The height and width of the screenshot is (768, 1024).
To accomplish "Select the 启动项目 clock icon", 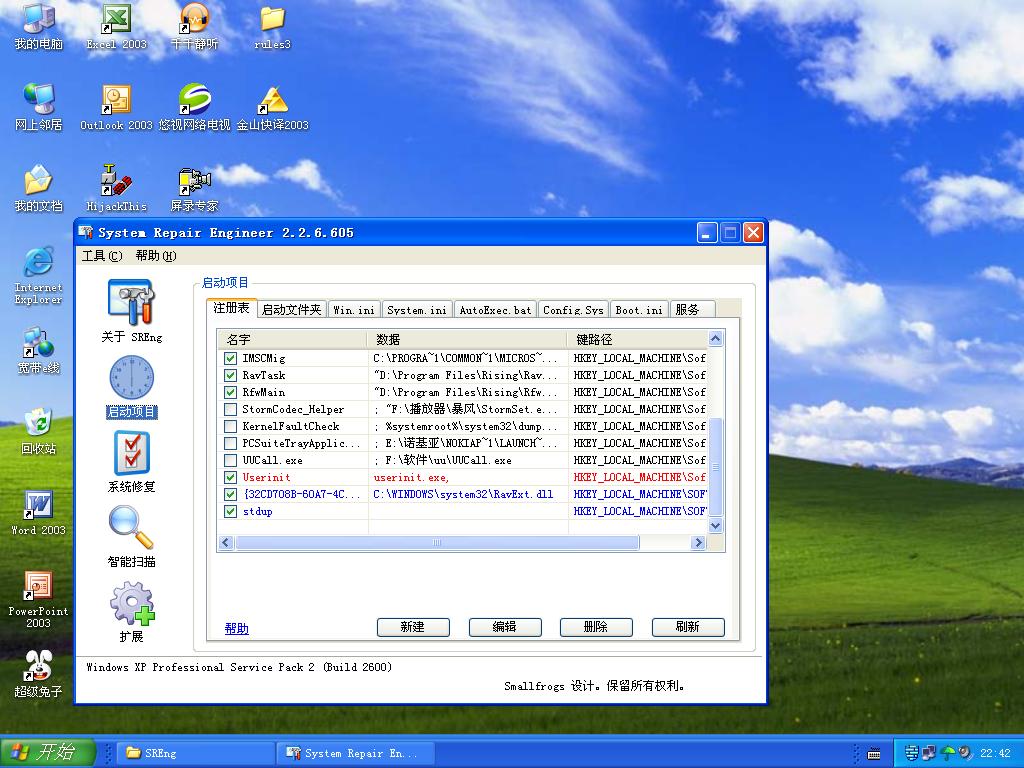I will 131,378.
